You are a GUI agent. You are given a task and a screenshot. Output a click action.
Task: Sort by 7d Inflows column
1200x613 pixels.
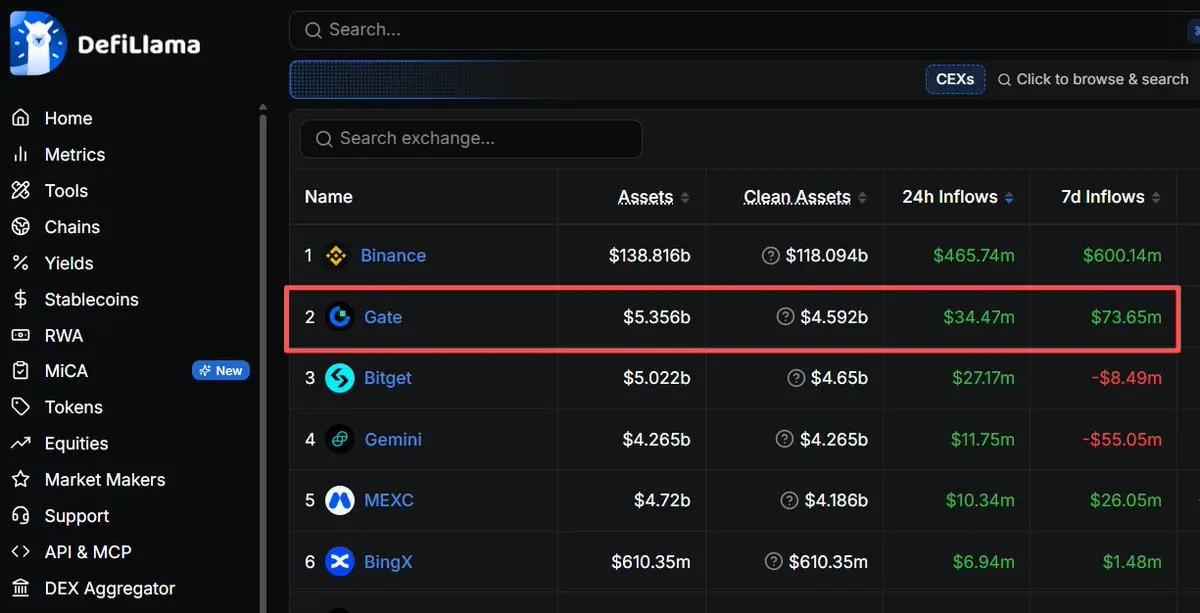[x=1111, y=197]
